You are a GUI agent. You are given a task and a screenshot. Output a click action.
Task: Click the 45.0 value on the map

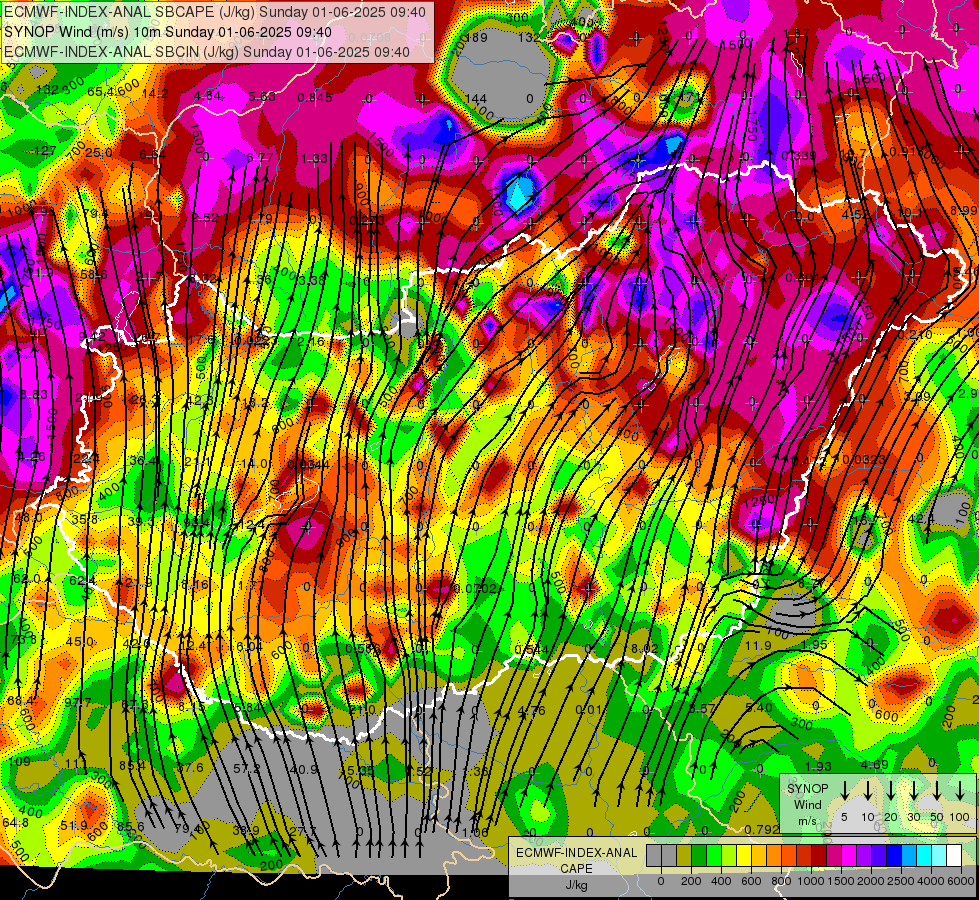[x=79, y=641]
